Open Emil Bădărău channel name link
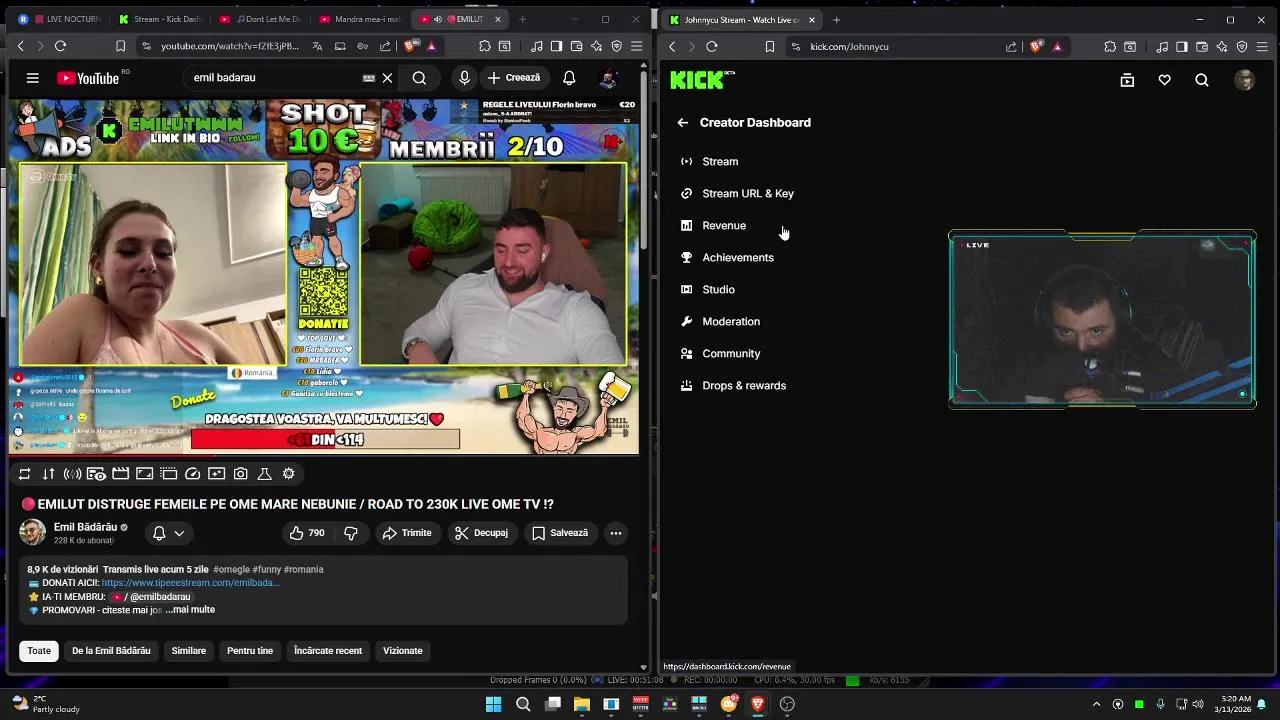Screen dimensions: 1280x720 pyautogui.click(x=85, y=527)
